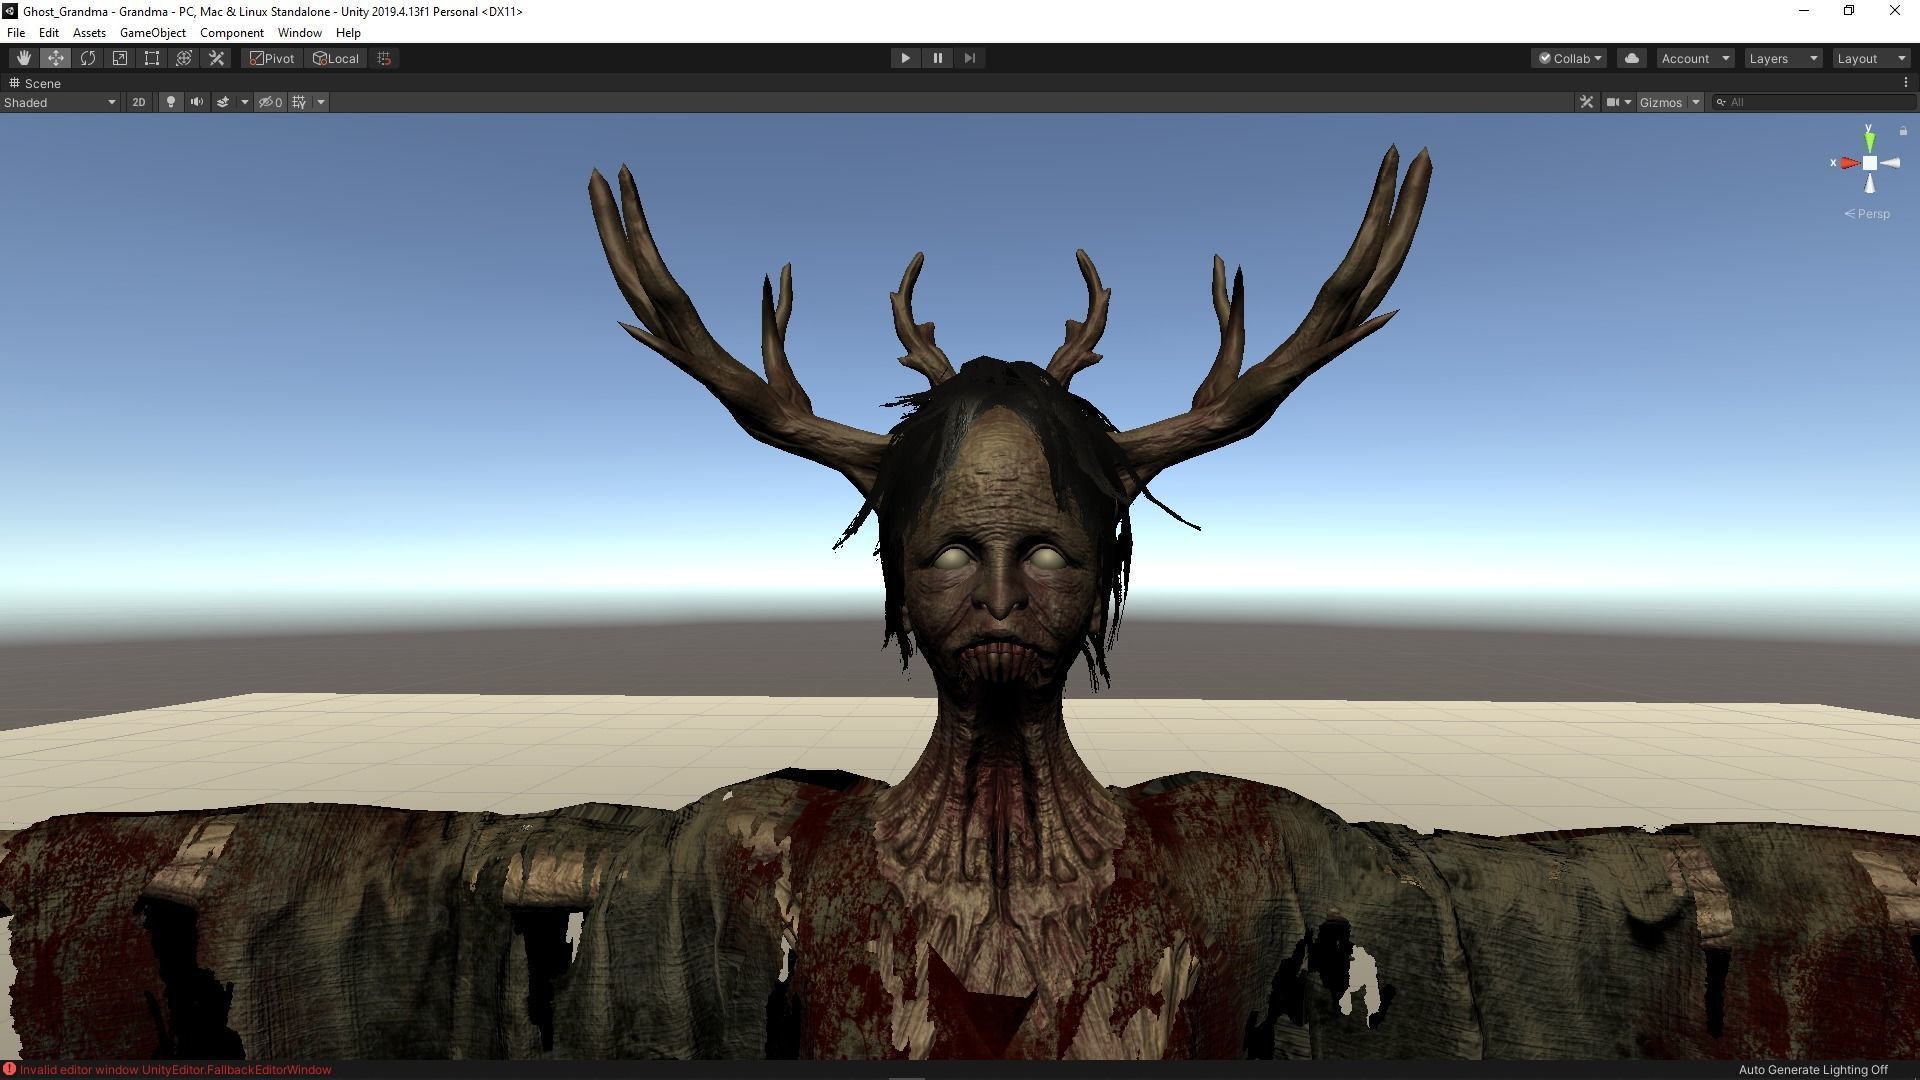Screen dimensions: 1920x1080
Task: Open the GameObject menu
Action: [152, 33]
